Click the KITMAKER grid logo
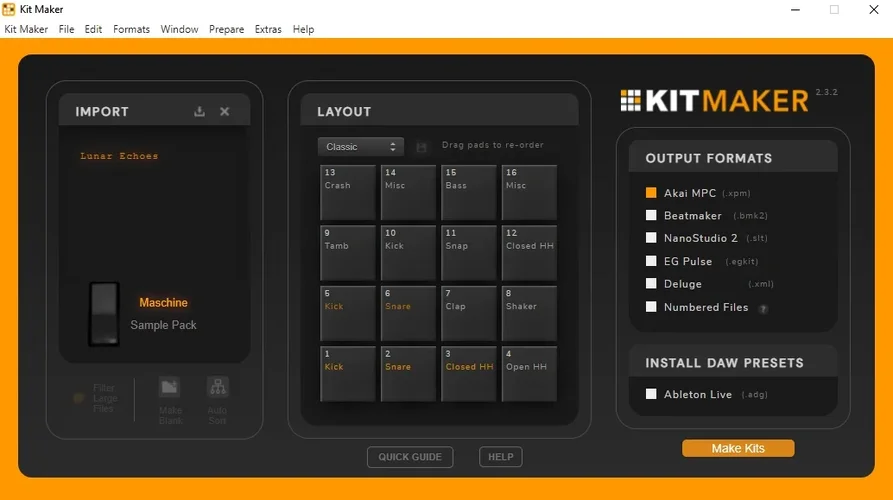This screenshot has height=500, width=893. pos(630,101)
